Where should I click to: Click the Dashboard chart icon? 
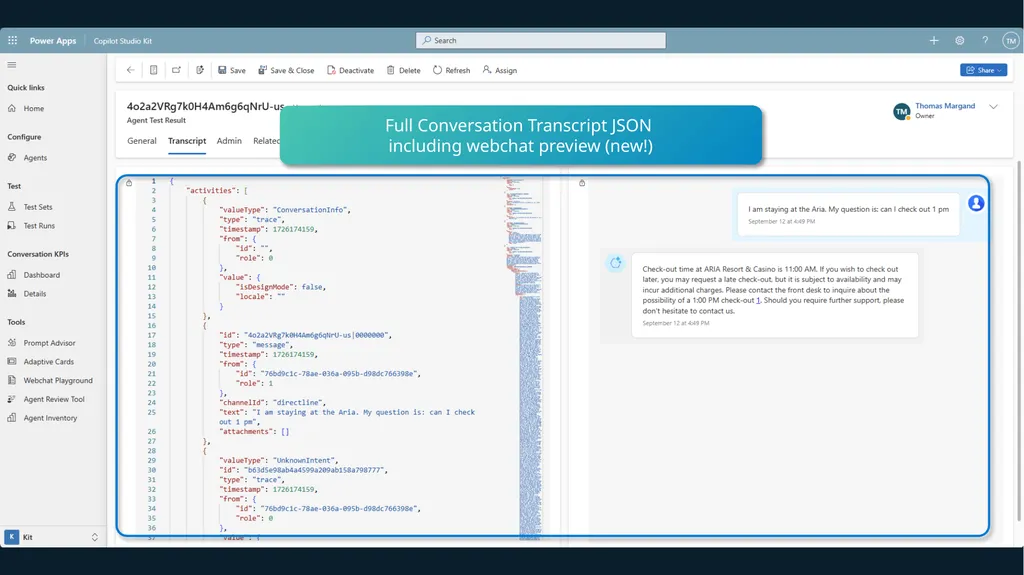[x=12, y=275]
